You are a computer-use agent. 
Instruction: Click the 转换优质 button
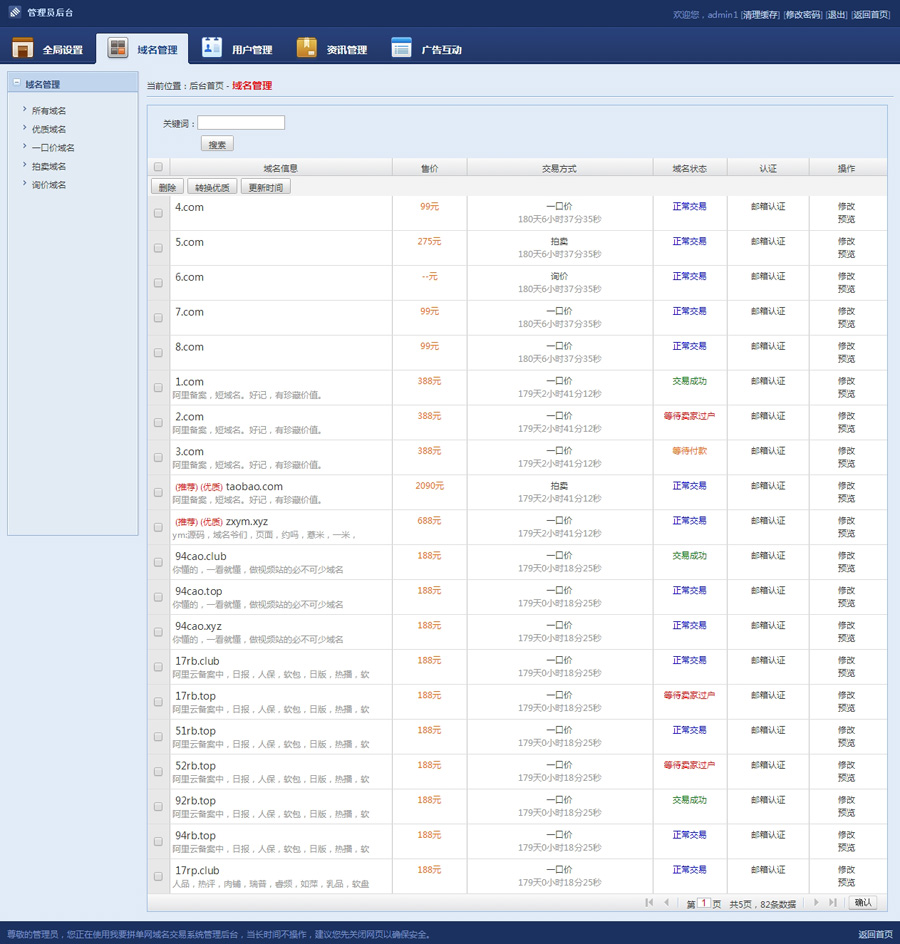[212, 187]
